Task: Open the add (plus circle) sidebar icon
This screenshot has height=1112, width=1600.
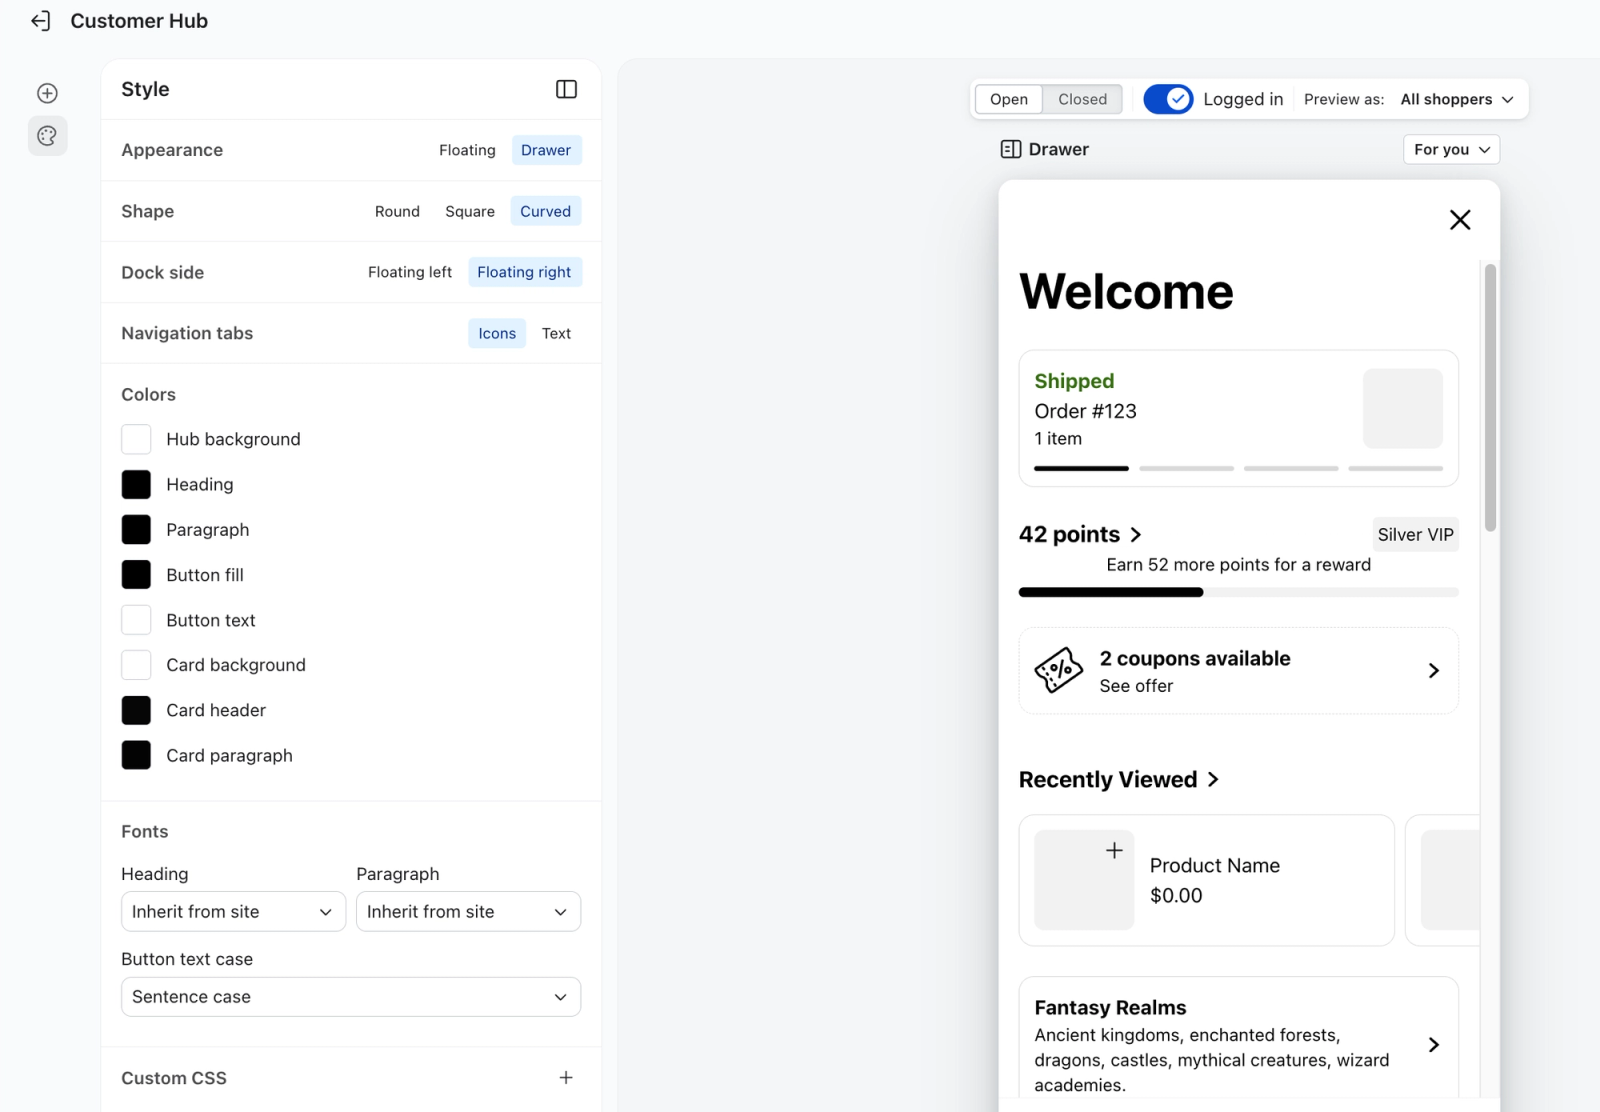Action: click(47, 93)
